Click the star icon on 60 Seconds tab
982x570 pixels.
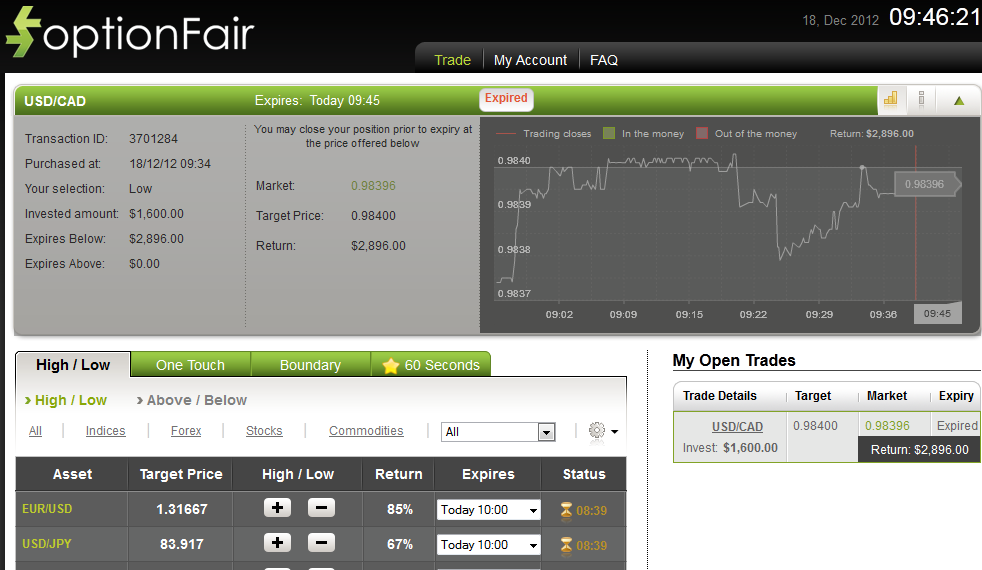coord(391,366)
